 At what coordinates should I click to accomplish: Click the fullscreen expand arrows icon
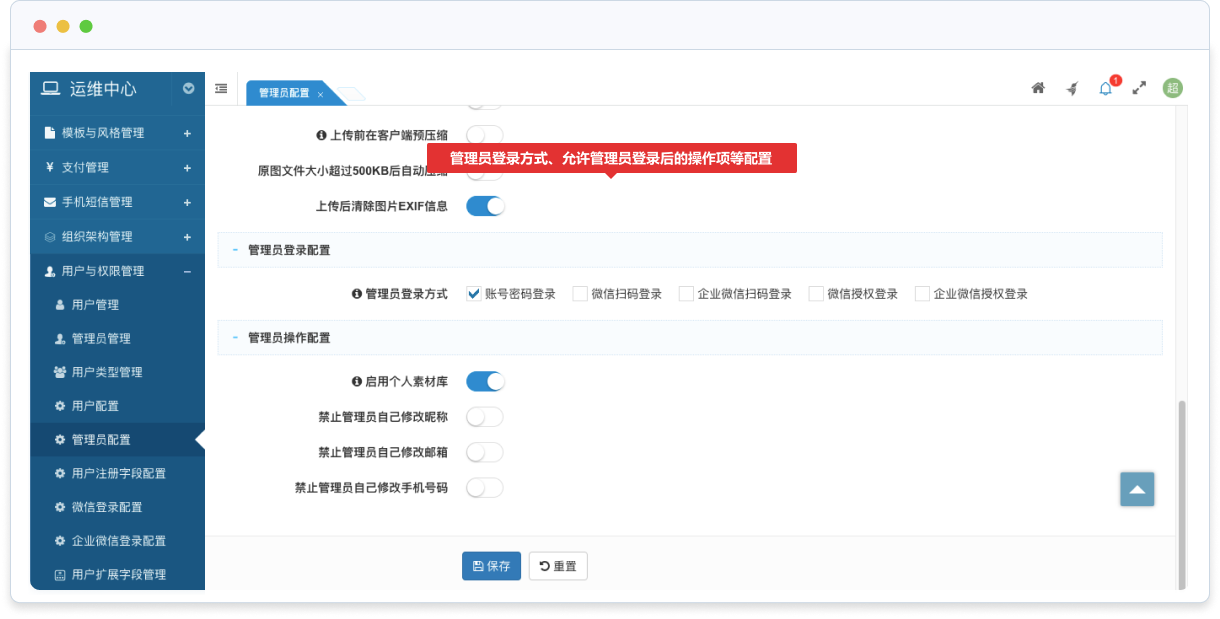coord(1139,88)
